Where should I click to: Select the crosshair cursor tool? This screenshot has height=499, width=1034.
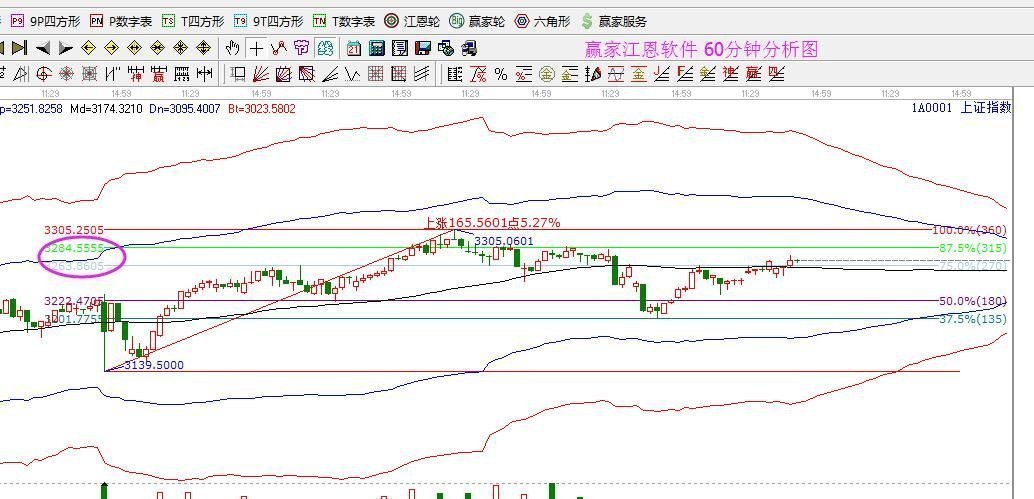click(x=256, y=48)
